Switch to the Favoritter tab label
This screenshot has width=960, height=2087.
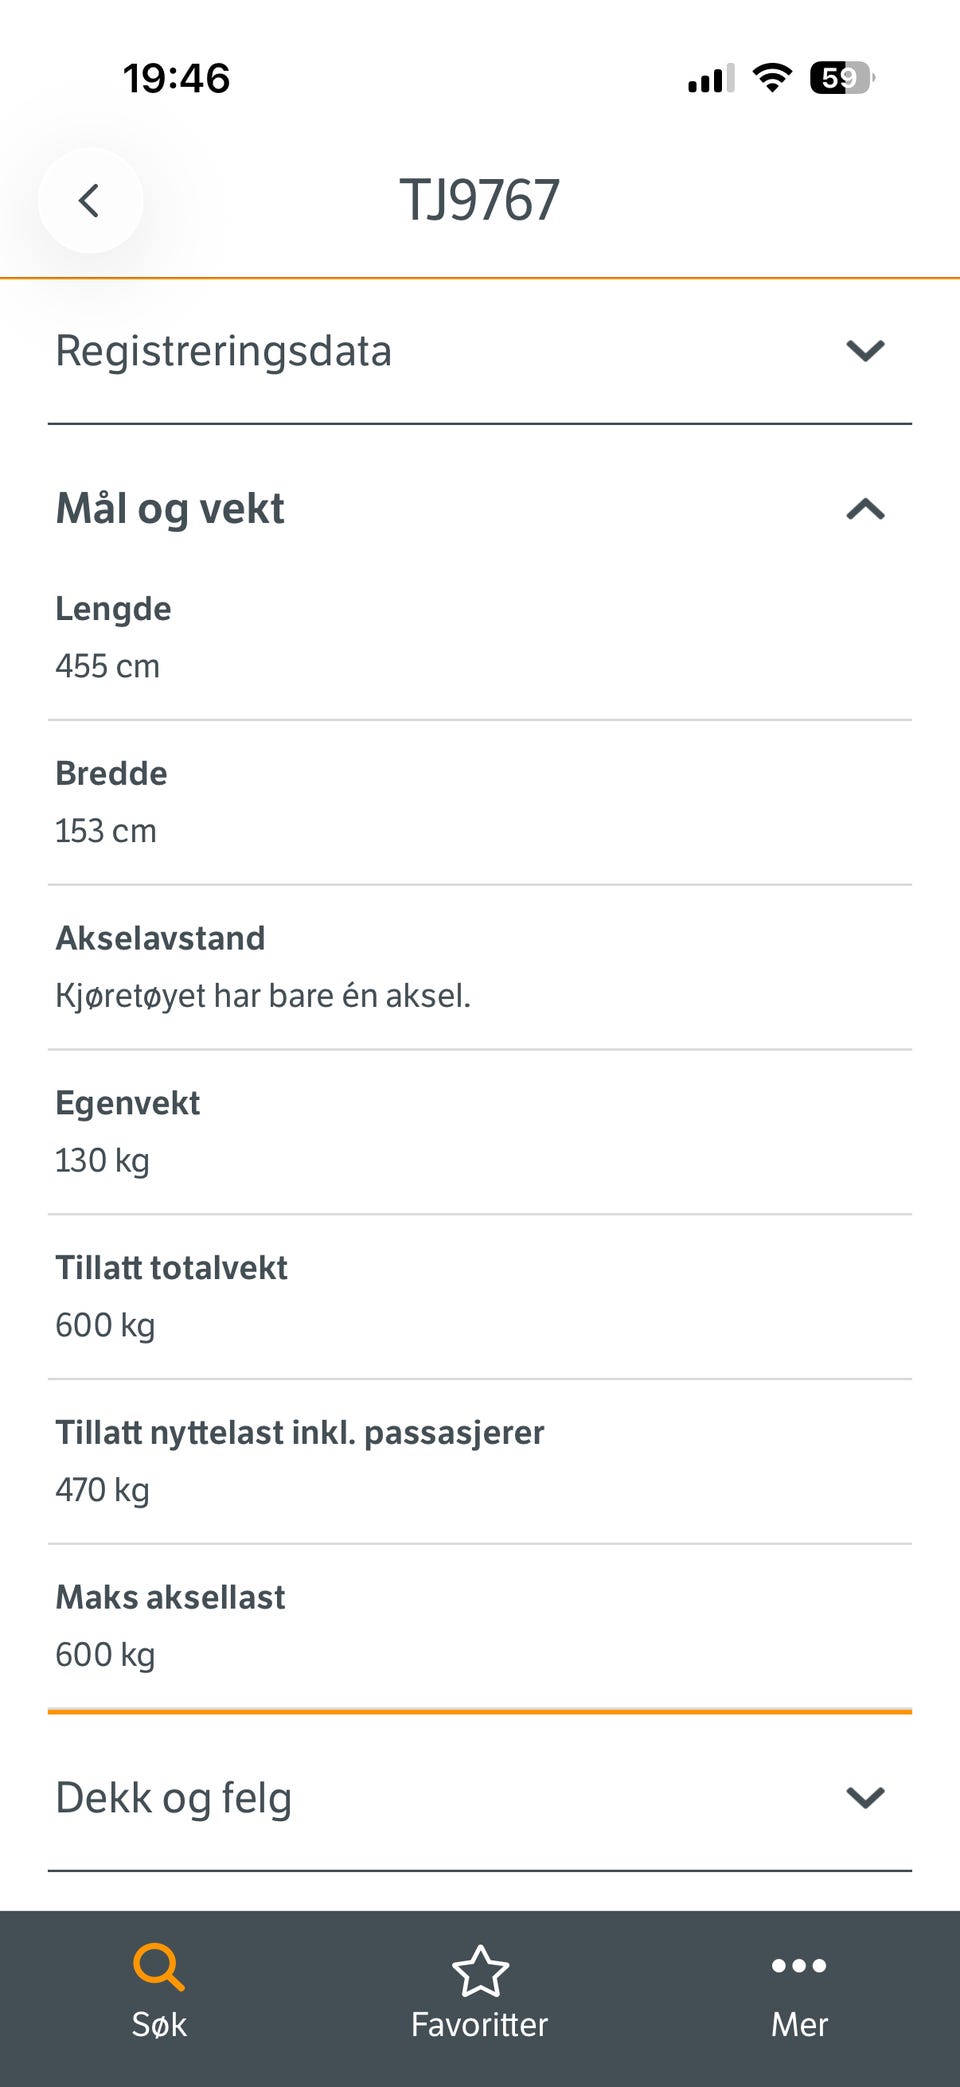[480, 2024]
